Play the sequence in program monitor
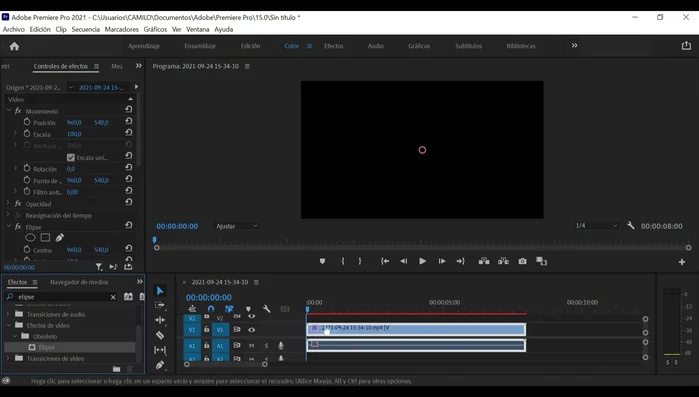Screen dimensions: 699x397 pyautogui.click(x=422, y=261)
